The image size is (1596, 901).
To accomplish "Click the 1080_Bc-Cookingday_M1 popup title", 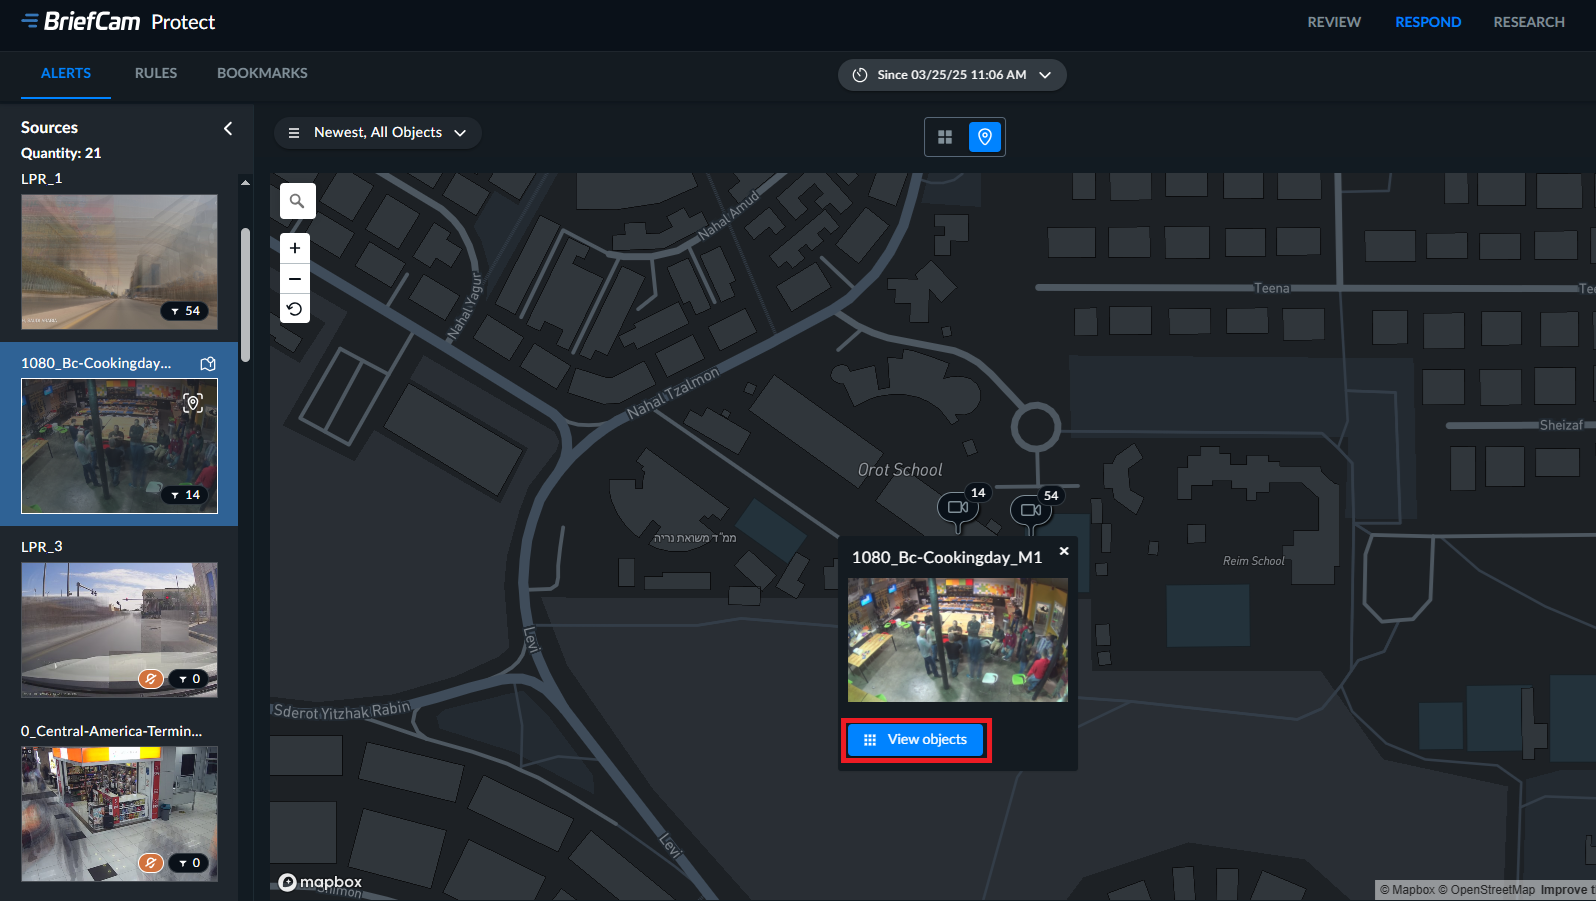I will (x=947, y=557).
